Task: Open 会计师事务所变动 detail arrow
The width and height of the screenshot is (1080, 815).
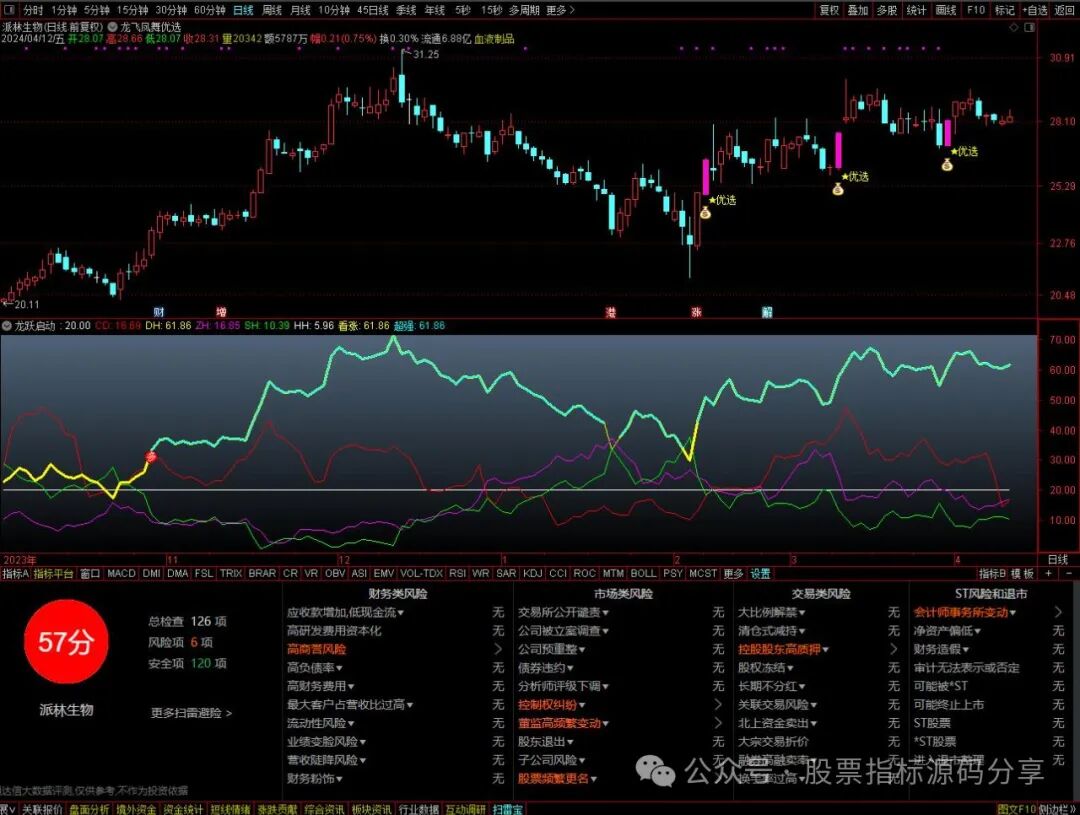Action: coord(1059,612)
